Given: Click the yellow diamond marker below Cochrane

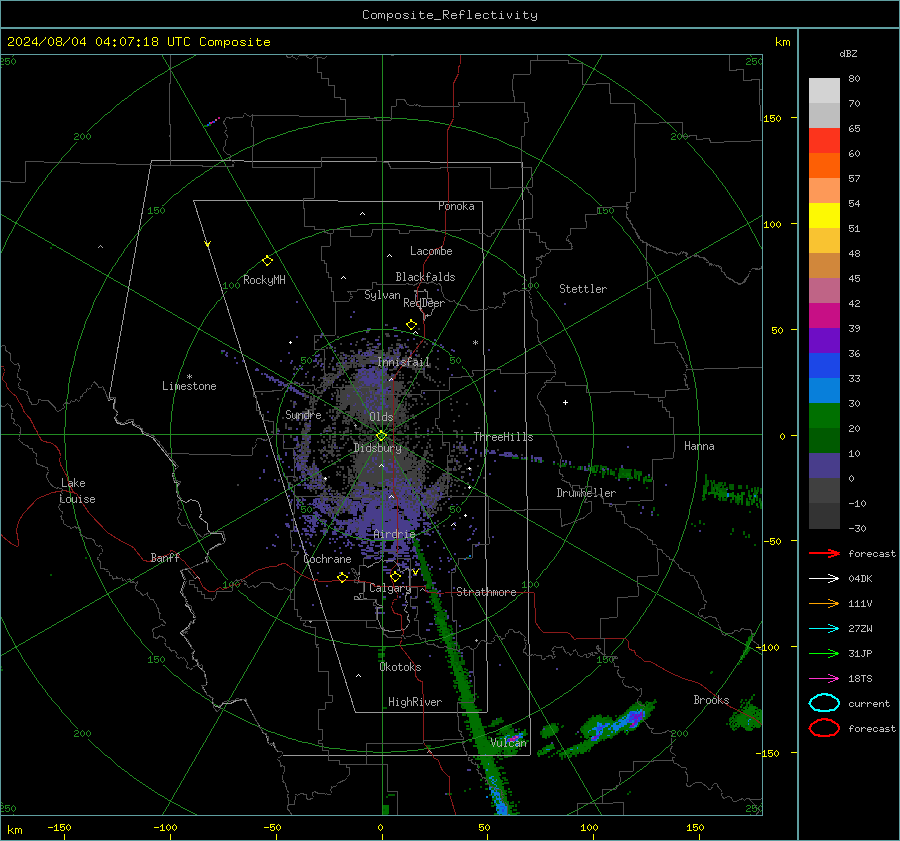Looking at the screenshot, I should [x=343, y=577].
